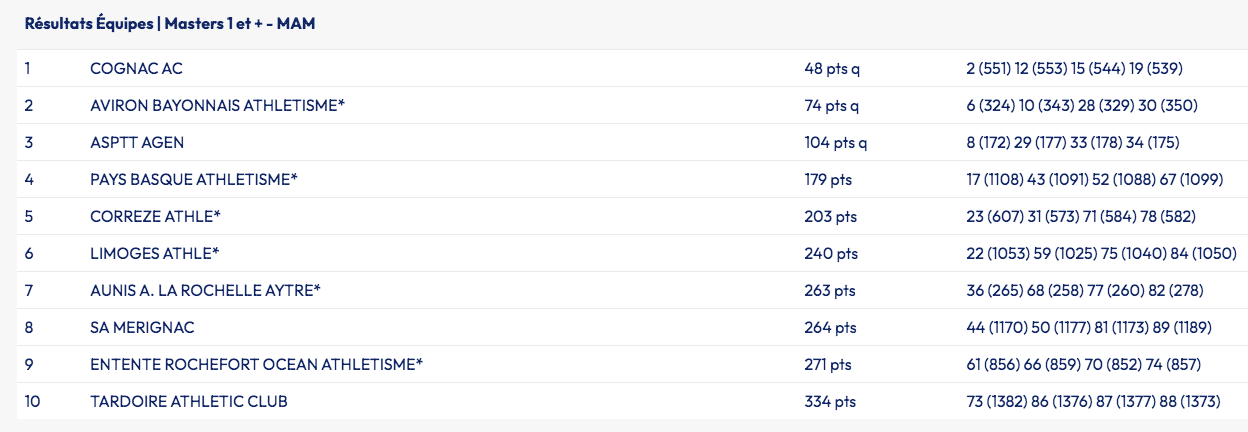Select the 179 pts score cell
This screenshot has height=432, width=1248.
click(x=830, y=180)
